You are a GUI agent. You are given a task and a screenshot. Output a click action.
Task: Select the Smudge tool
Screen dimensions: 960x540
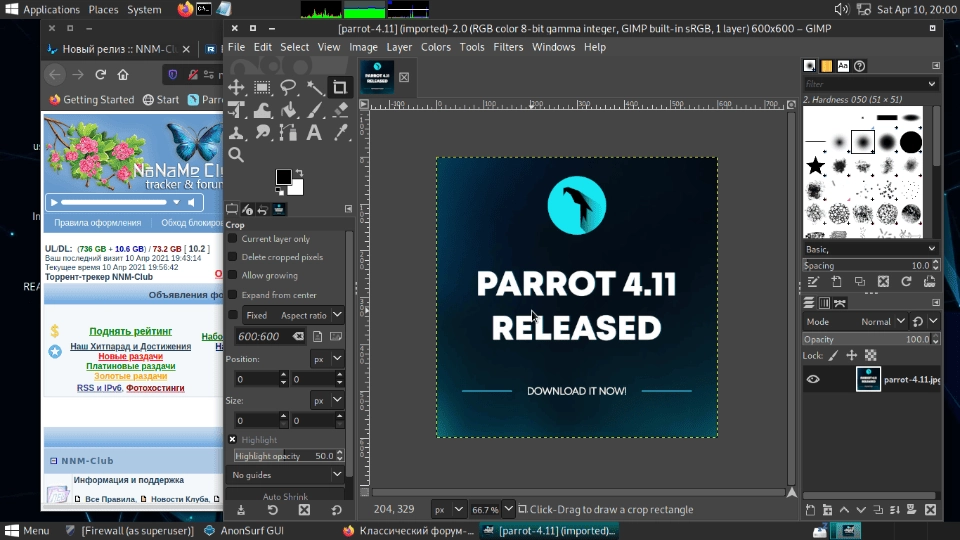pyautogui.click(x=262, y=132)
